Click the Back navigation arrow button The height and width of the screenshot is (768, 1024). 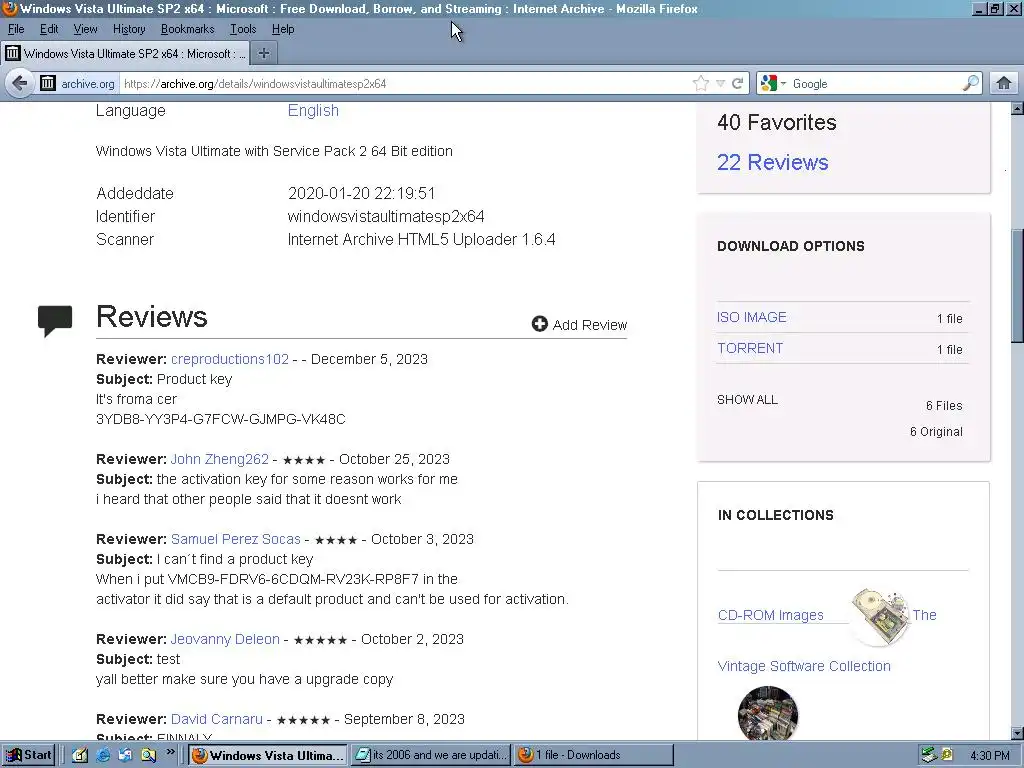point(20,83)
